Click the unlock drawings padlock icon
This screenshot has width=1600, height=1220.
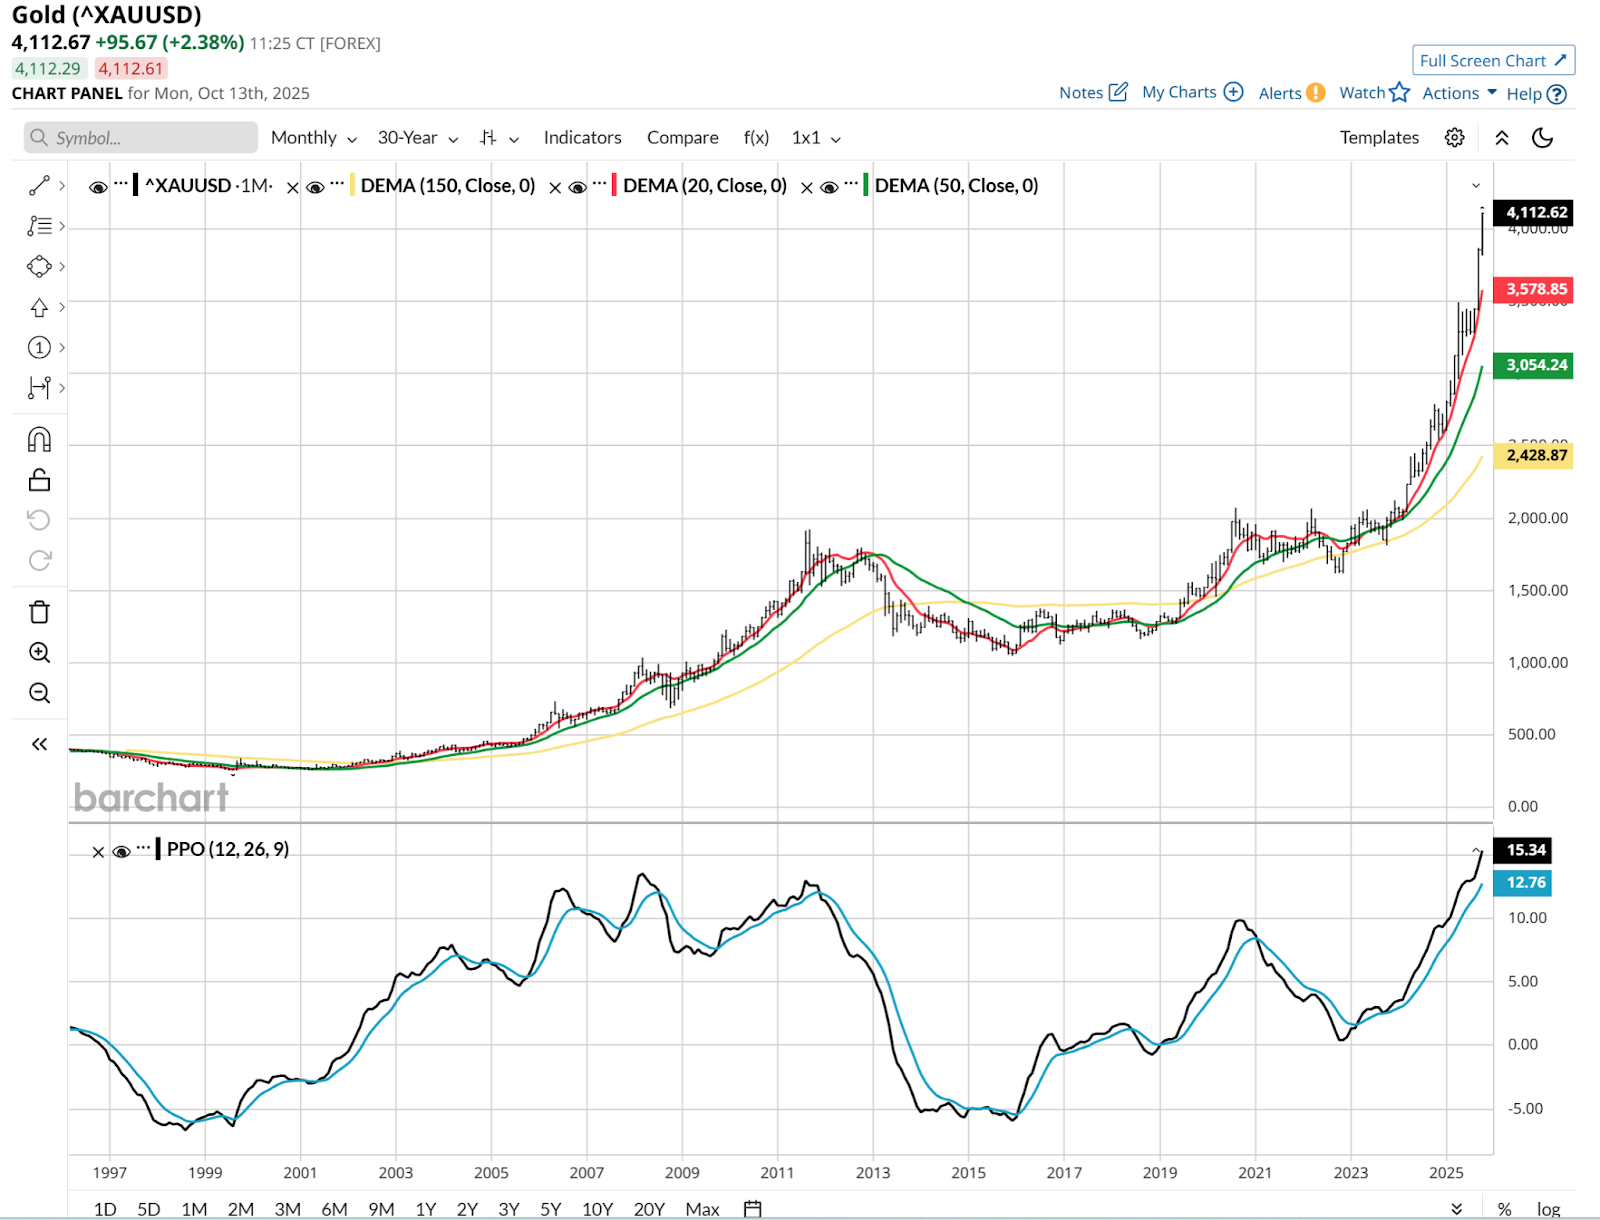pos(39,480)
